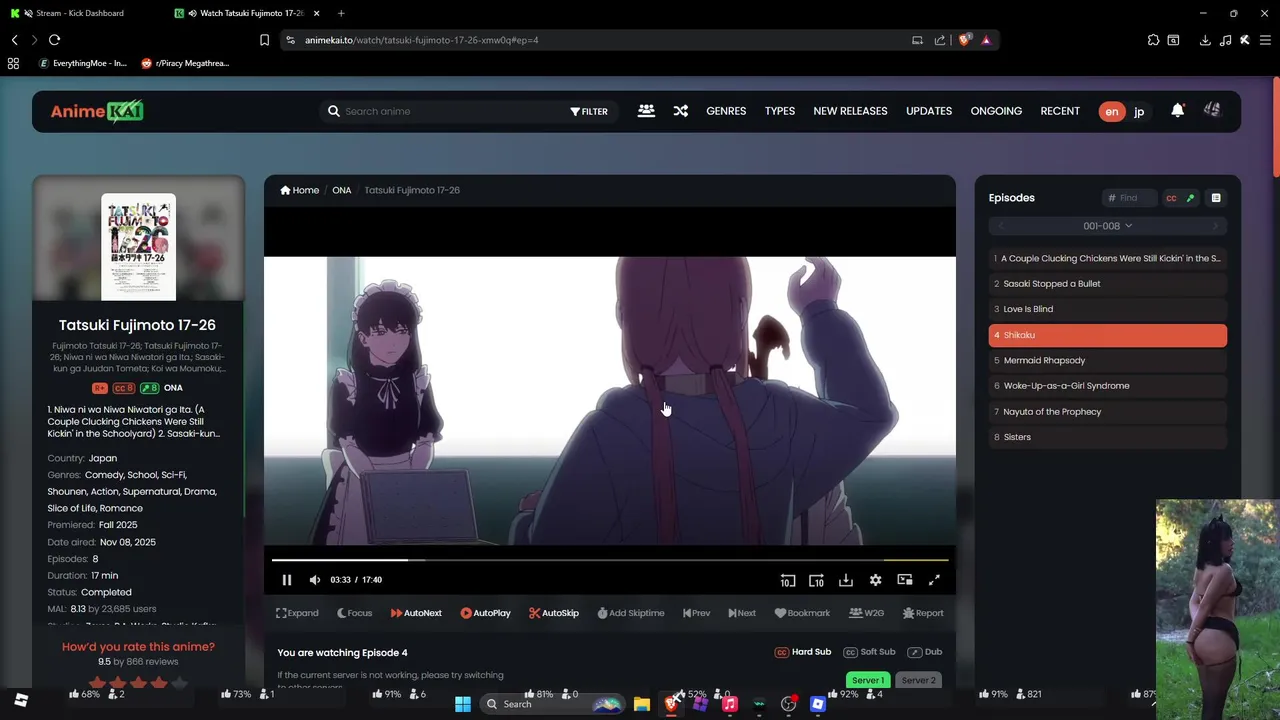This screenshot has width=1280, height=720.
Task: Switch title language to en
Action: (x=1112, y=112)
